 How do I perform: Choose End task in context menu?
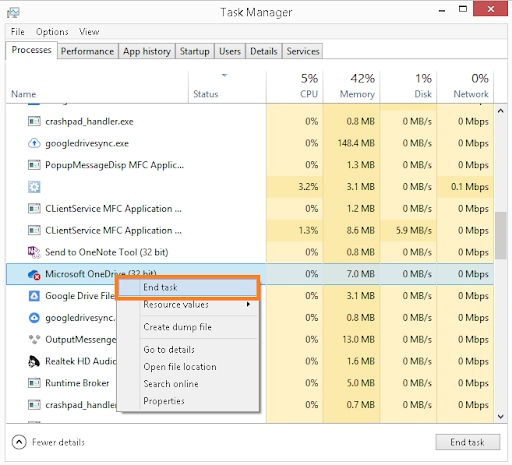point(187,287)
